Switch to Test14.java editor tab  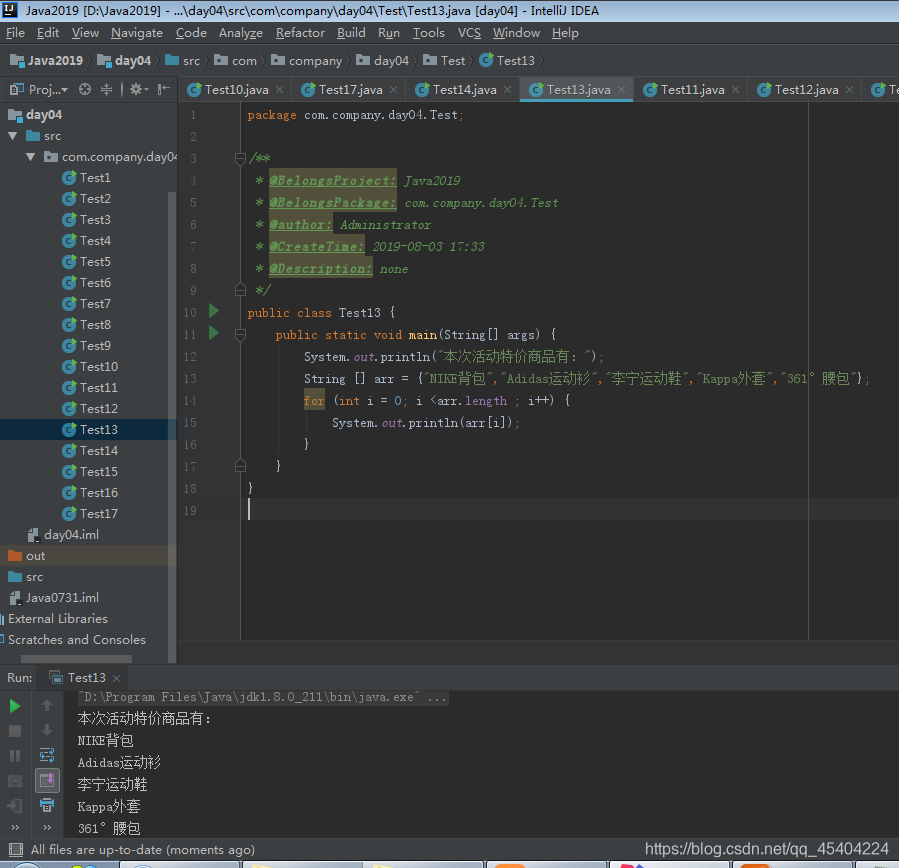464,89
